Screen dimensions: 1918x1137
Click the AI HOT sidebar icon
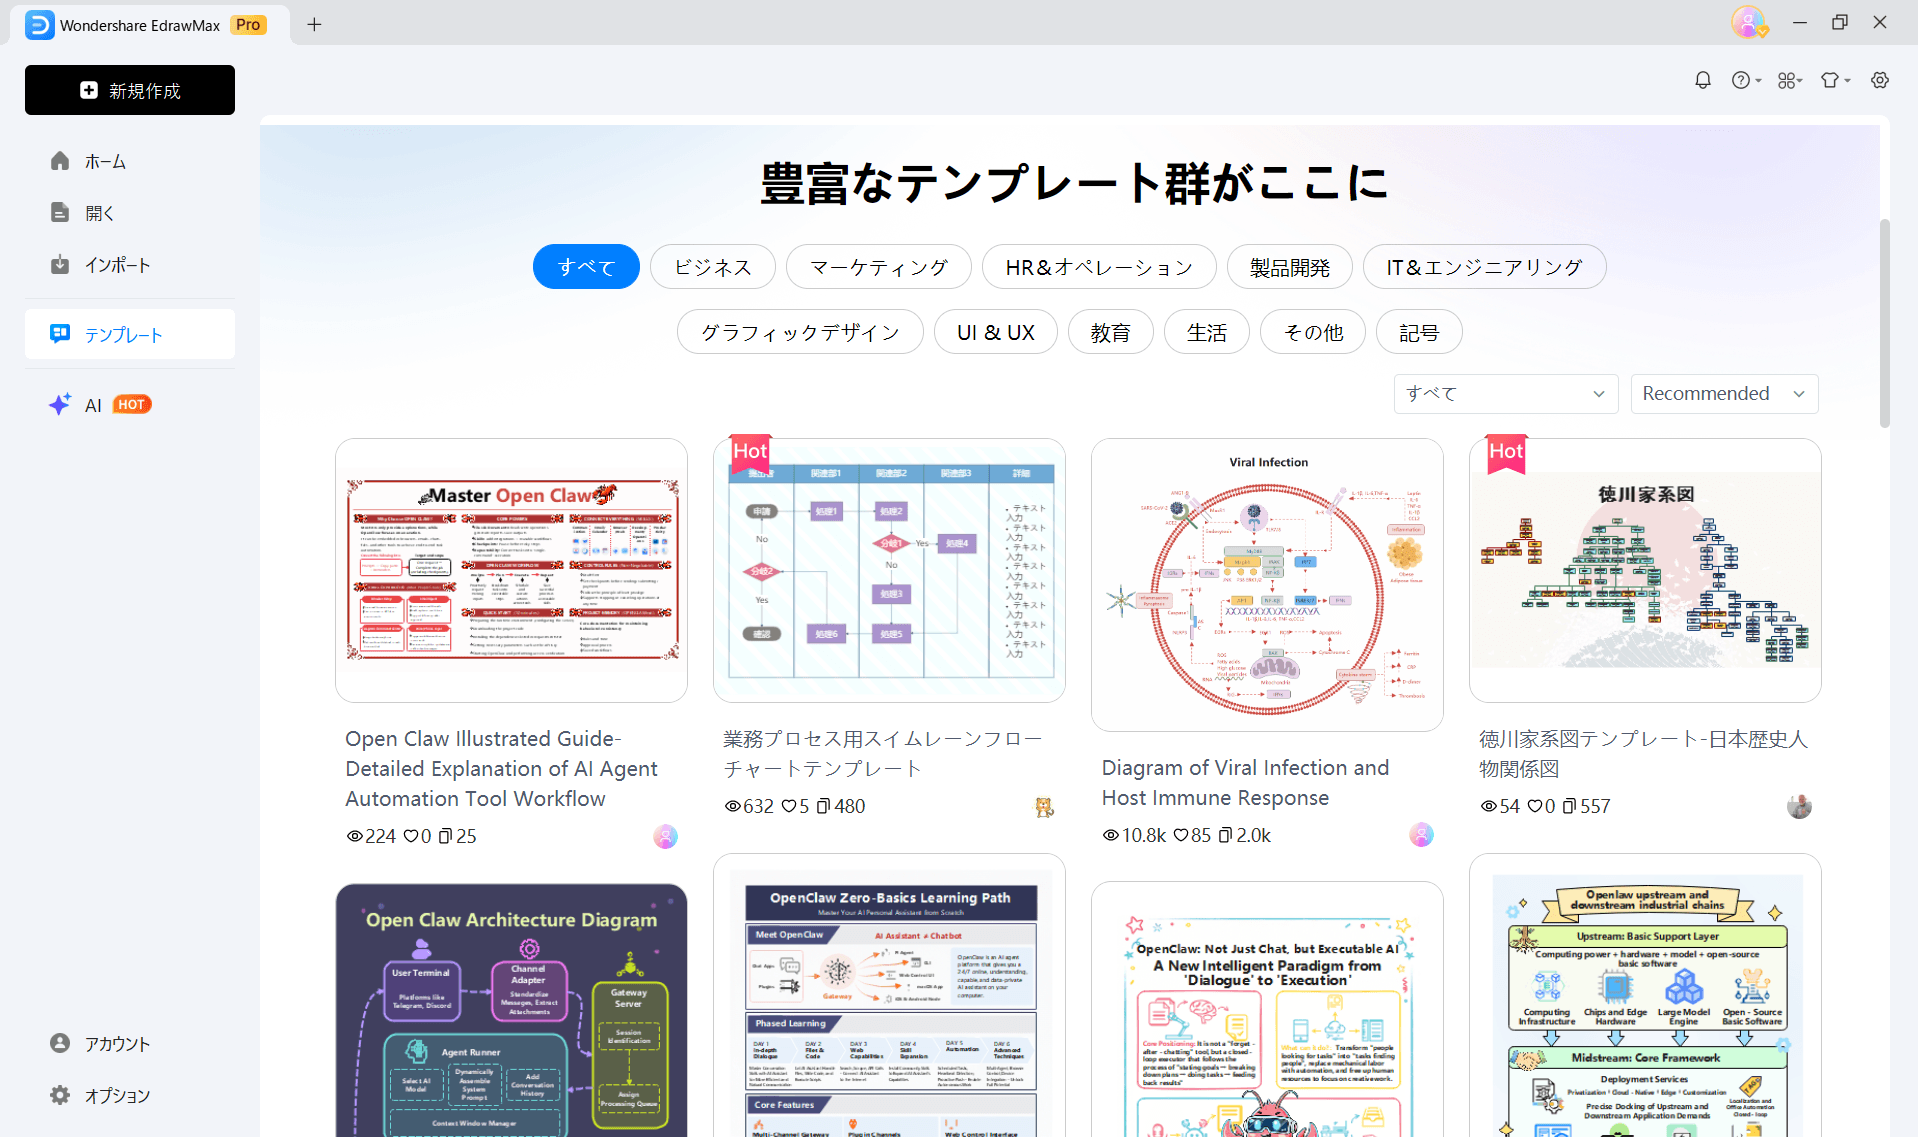60,404
